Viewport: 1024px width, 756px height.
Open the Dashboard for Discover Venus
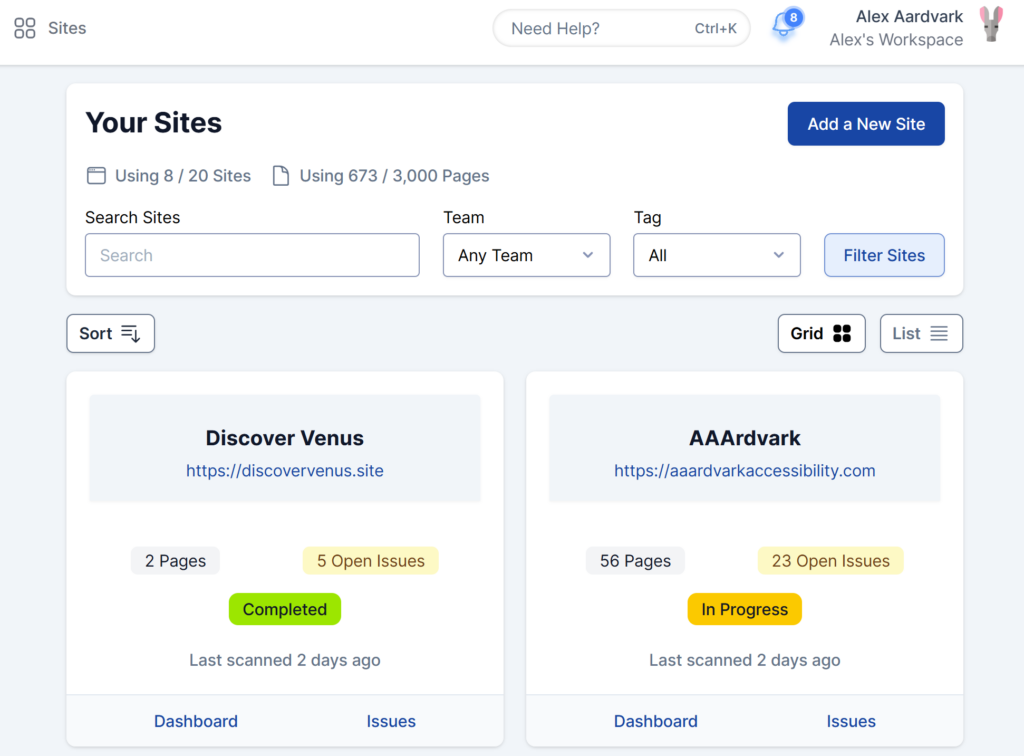195,721
